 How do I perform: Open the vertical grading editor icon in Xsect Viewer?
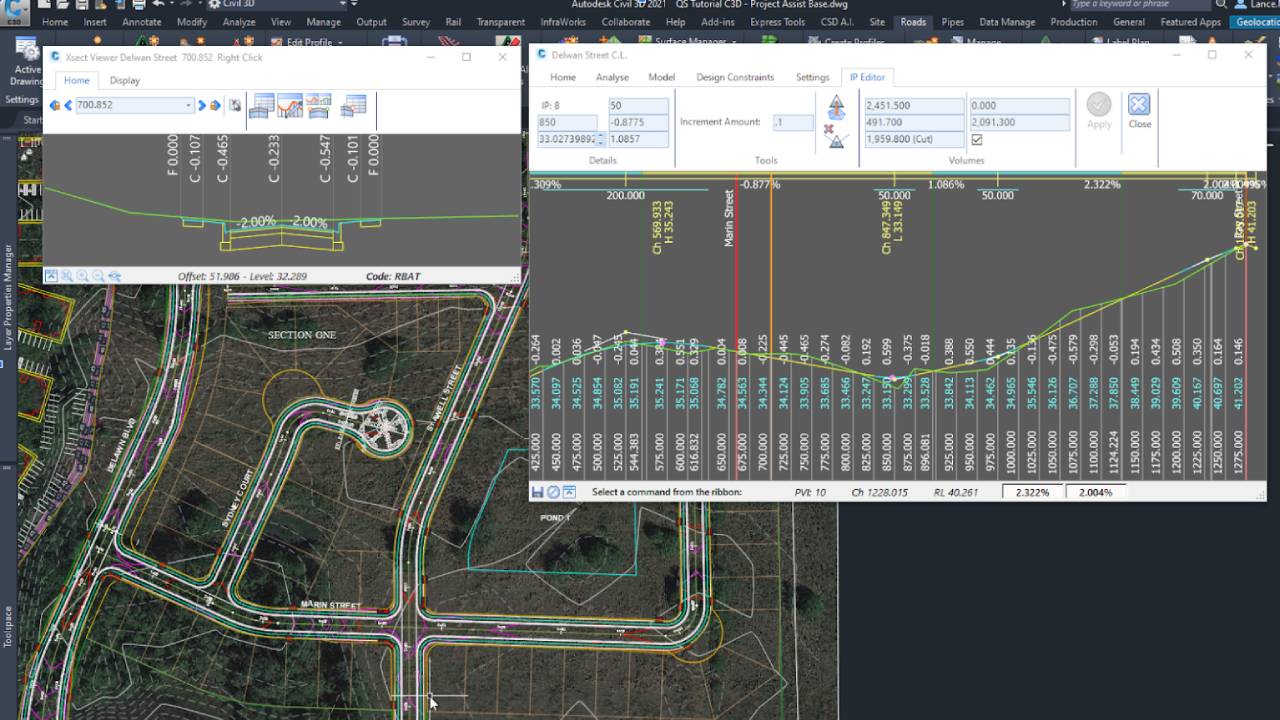[x=290, y=106]
